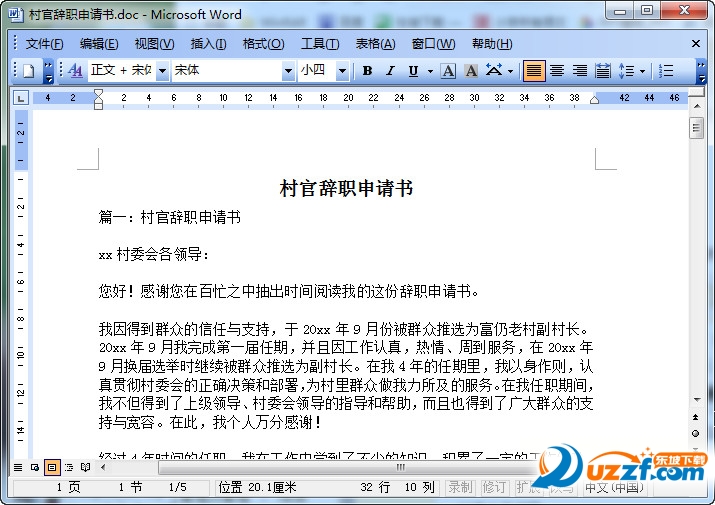
Task: Click the page indicator 1/5 in status bar
Action: (x=177, y=488)
